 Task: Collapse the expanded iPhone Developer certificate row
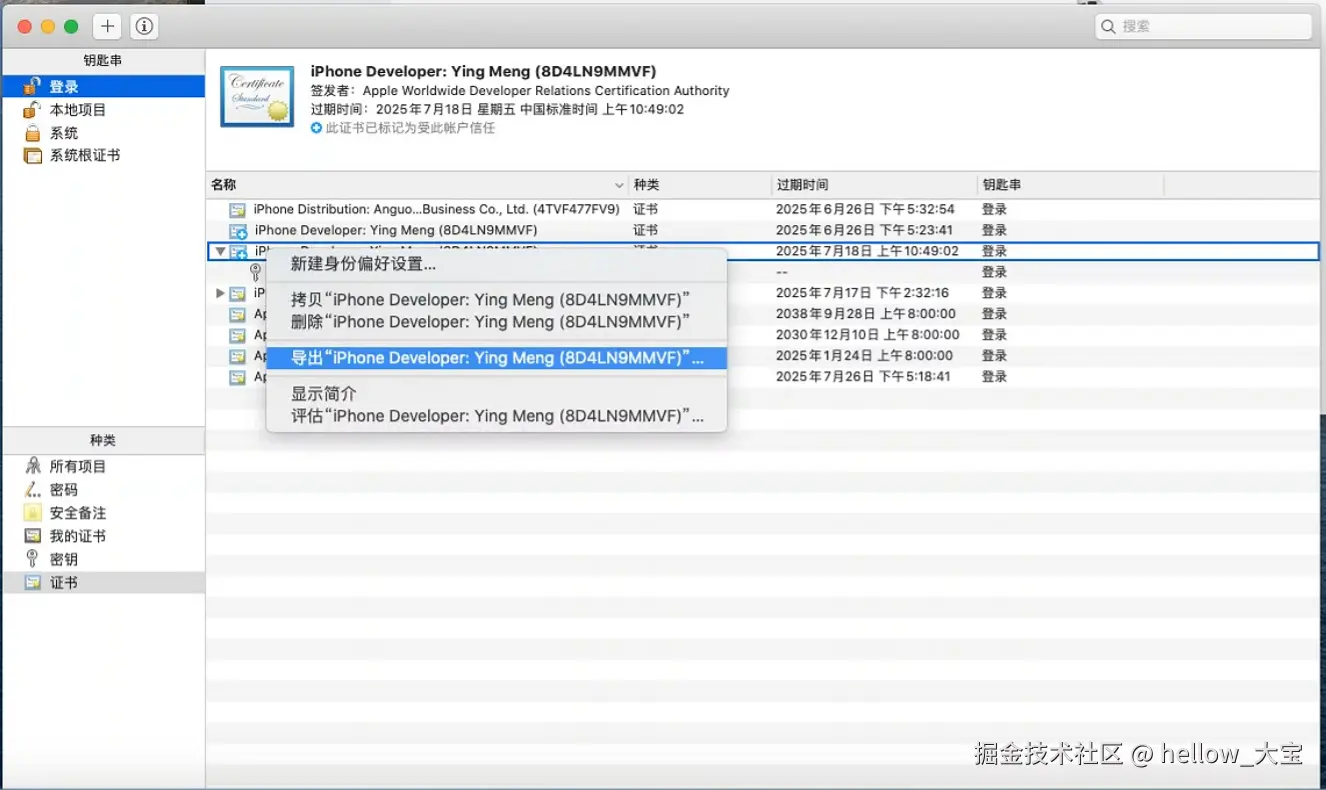[x=220, y=251]
